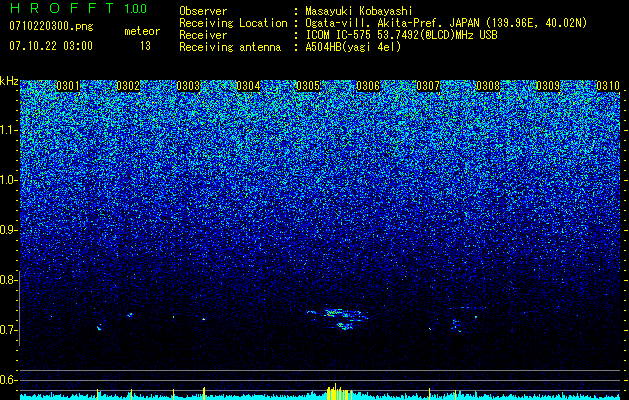Click the timestamp 07.10.22 03:00
629x400 pixels.
coord(51,46)
